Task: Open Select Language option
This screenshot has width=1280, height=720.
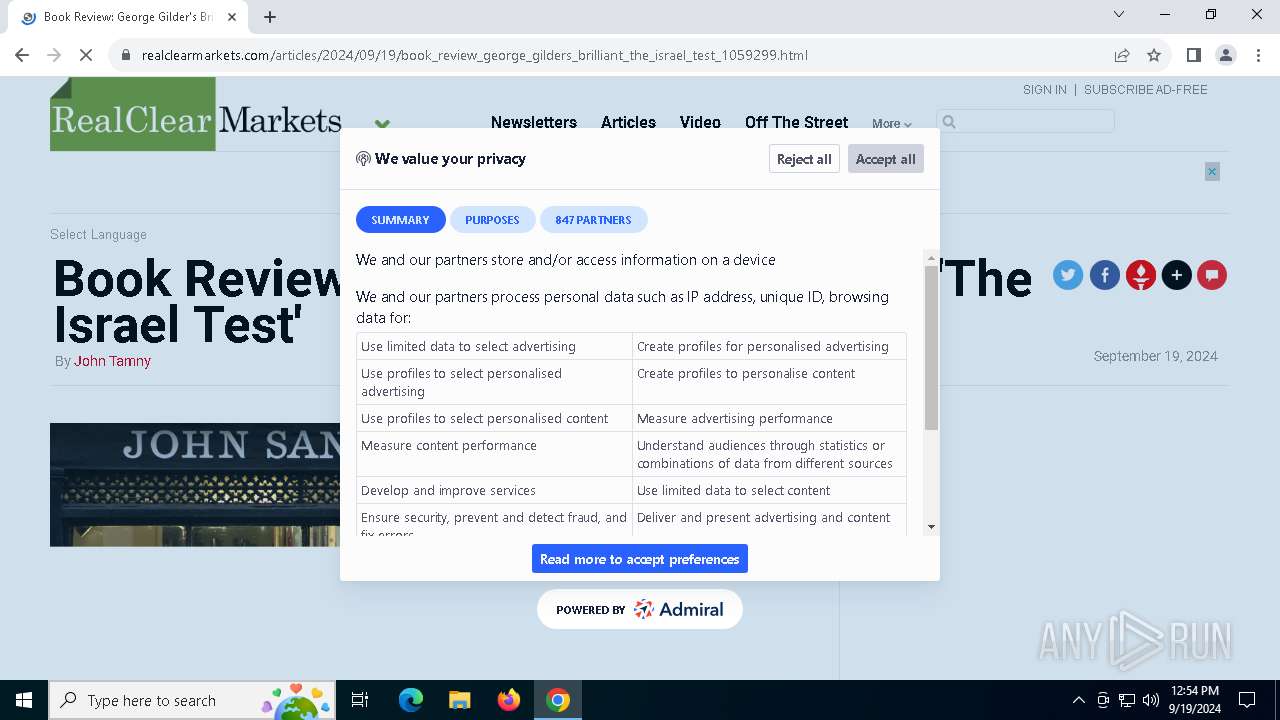Action: click(x=98, y=234)
